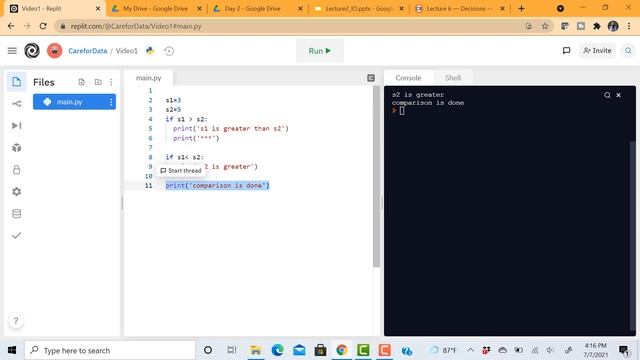Click the Video1 repl name
640x360 pixels.
[127, 51]
